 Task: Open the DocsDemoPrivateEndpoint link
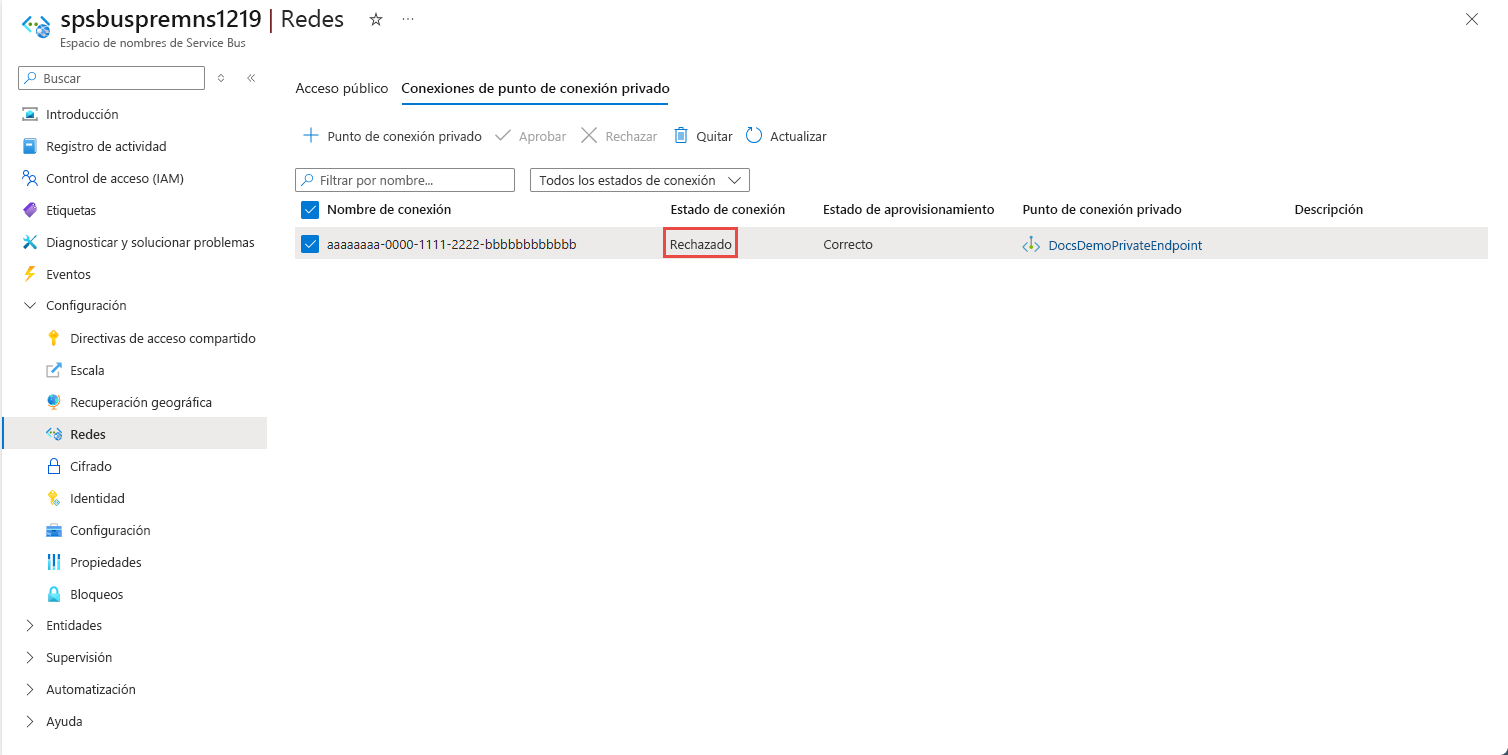coord(1125,245)
